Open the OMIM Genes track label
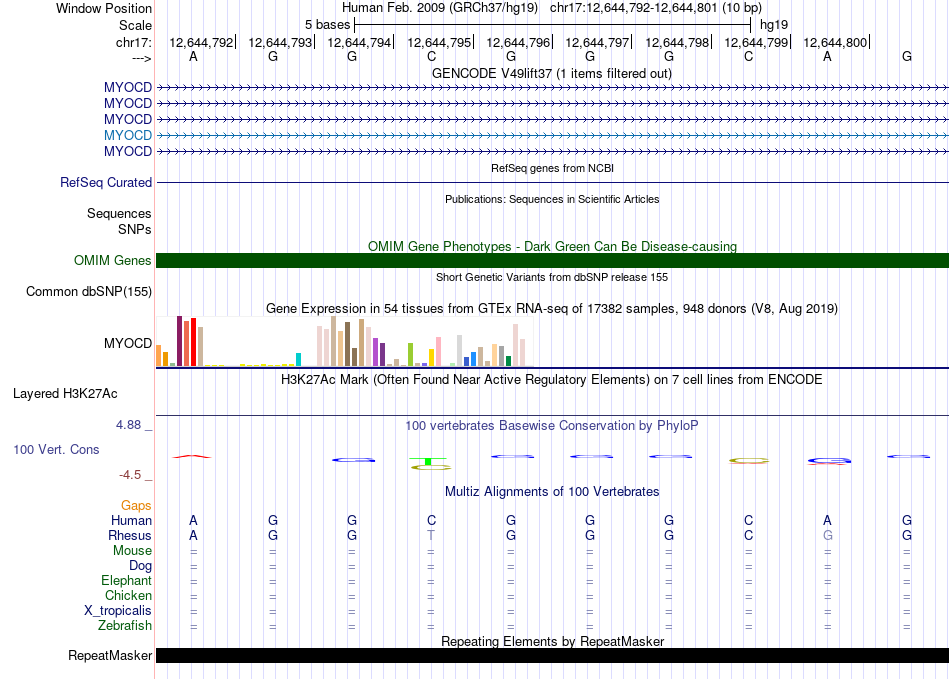 coord(113,261)
